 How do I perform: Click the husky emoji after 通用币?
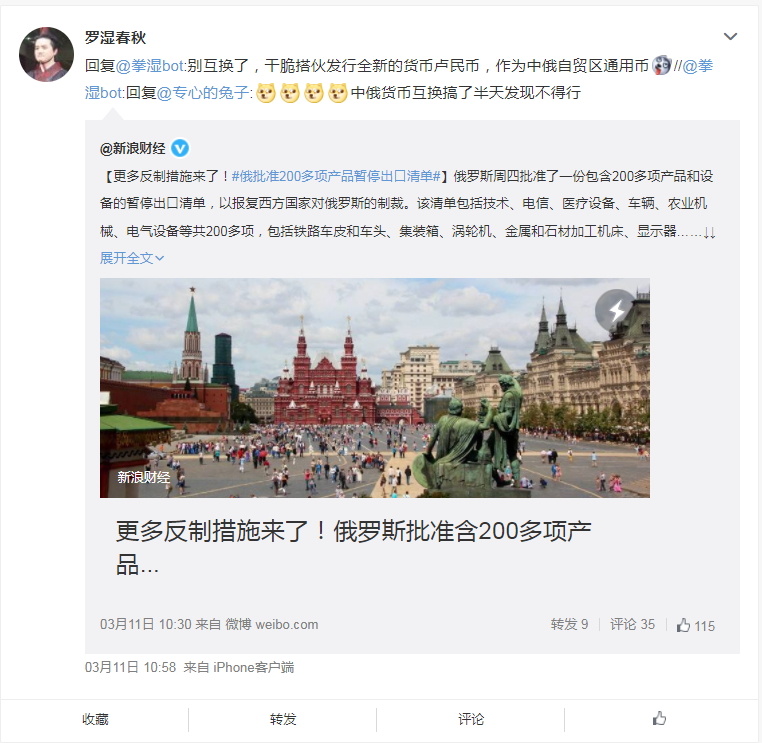661,65
